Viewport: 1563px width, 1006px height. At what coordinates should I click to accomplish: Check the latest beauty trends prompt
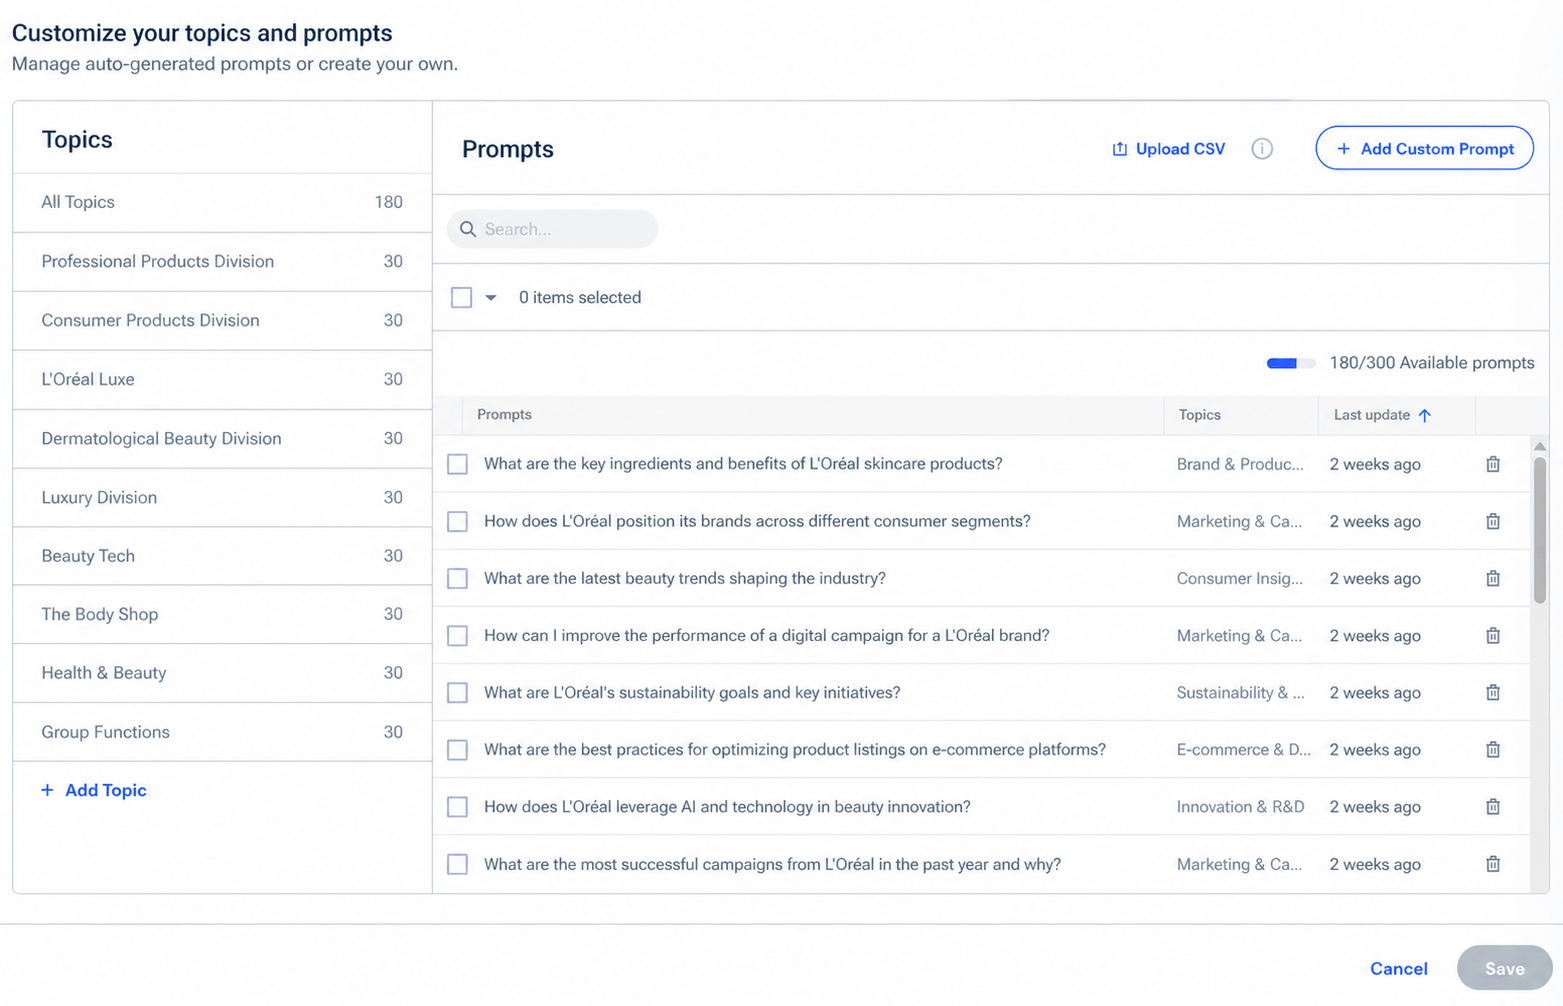coord(457,578)
